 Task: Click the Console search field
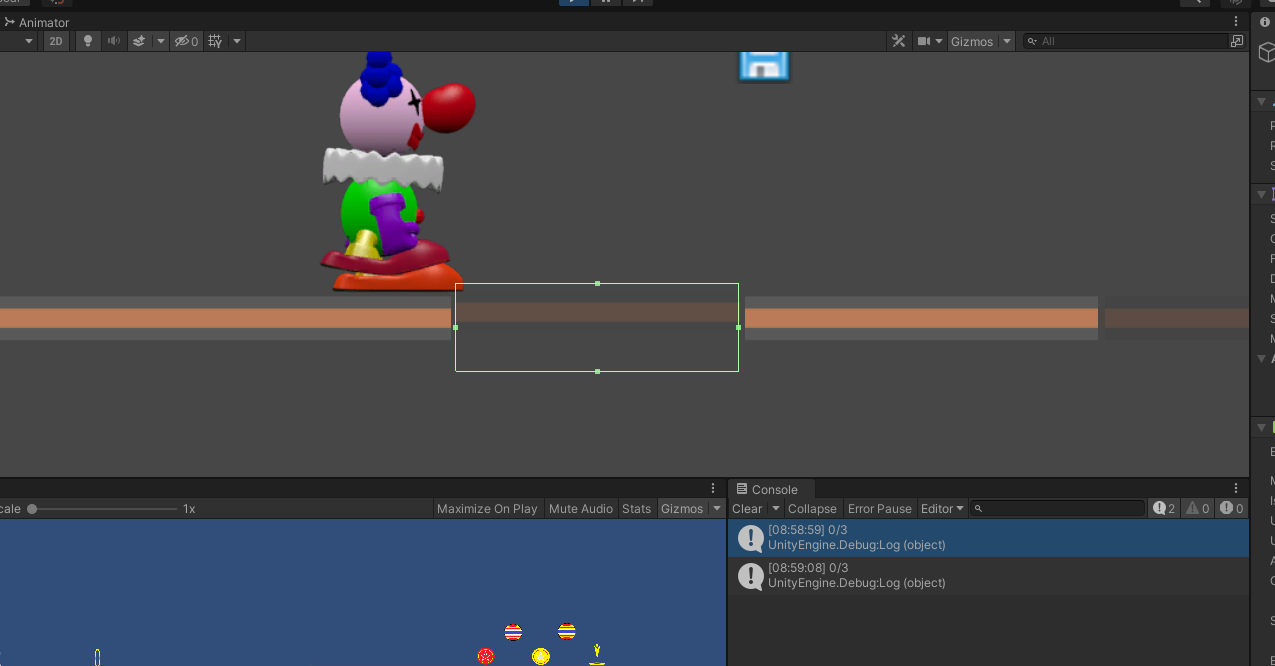pos(1057,509)
